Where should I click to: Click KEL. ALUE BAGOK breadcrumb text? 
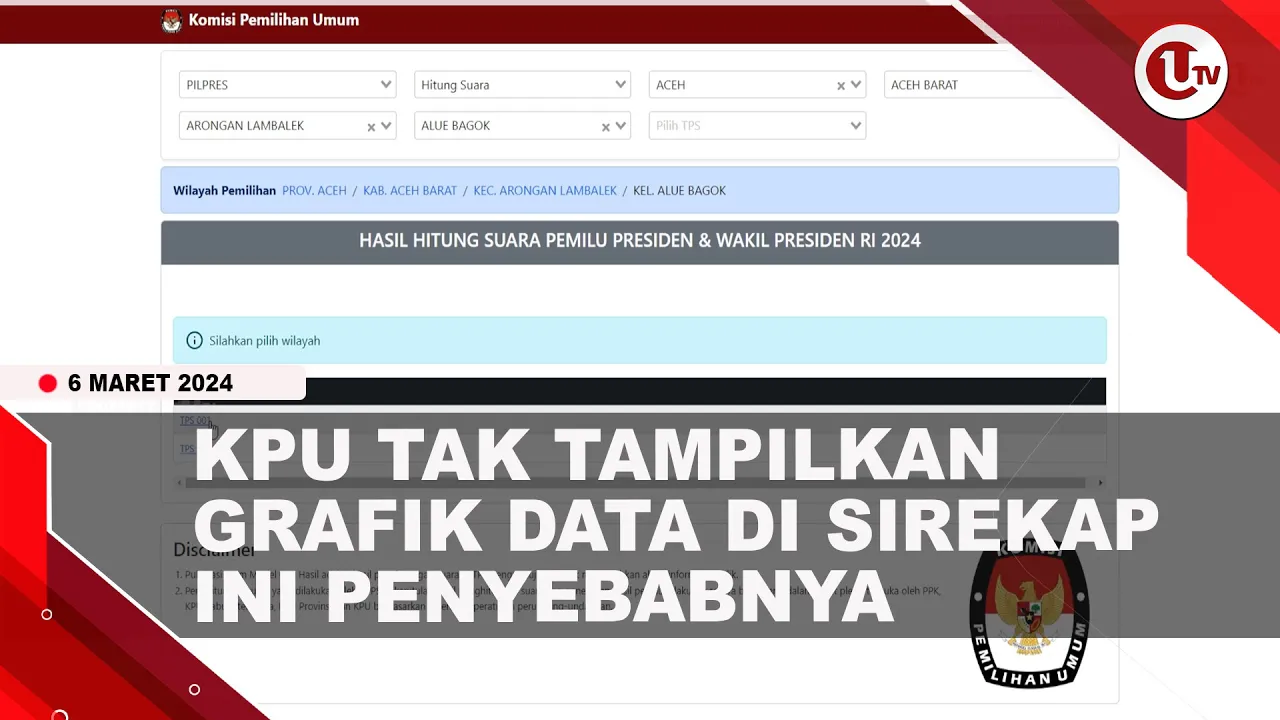point(680,190)
